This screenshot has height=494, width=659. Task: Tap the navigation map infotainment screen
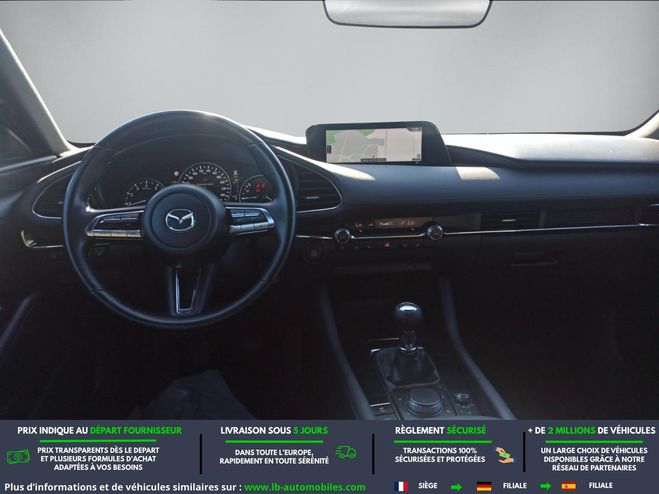374,145
